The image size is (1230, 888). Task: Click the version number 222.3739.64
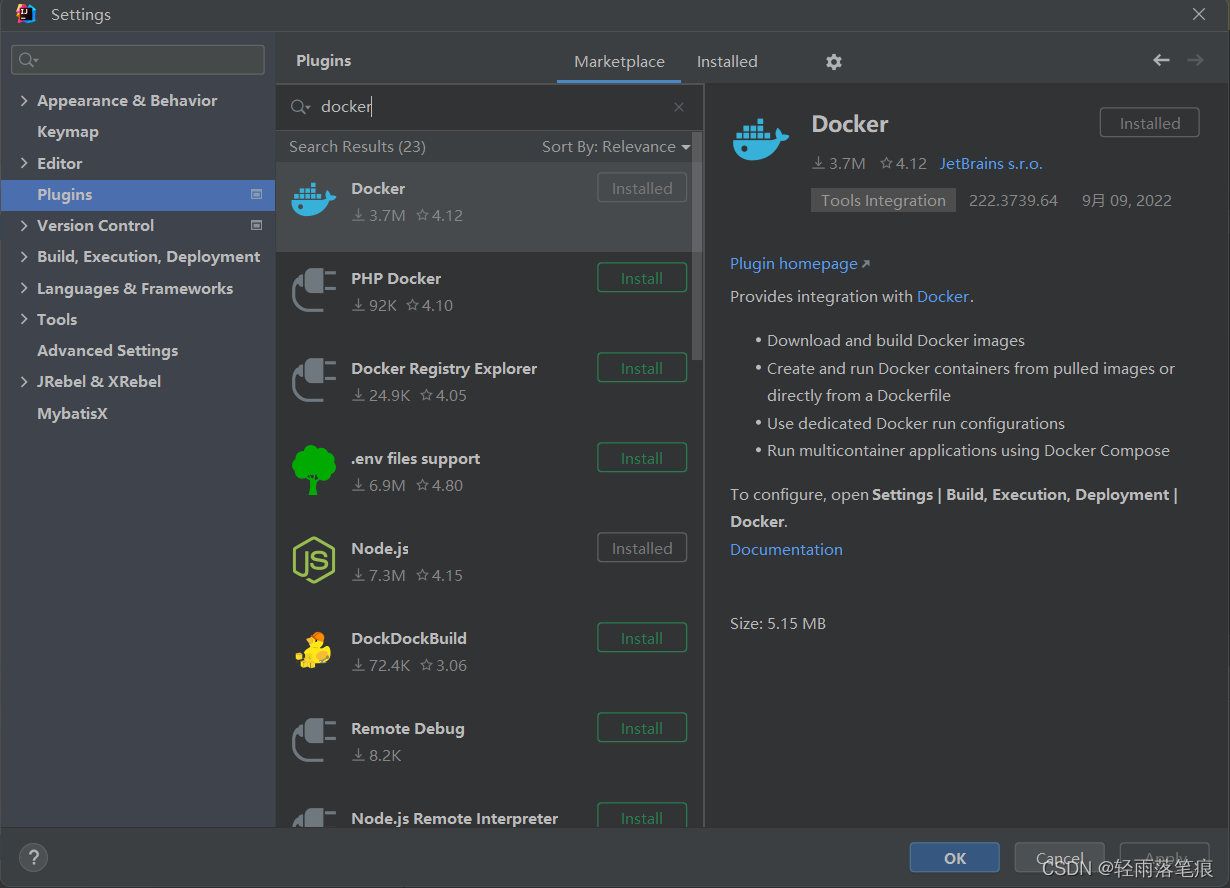tap(1013, 200)
